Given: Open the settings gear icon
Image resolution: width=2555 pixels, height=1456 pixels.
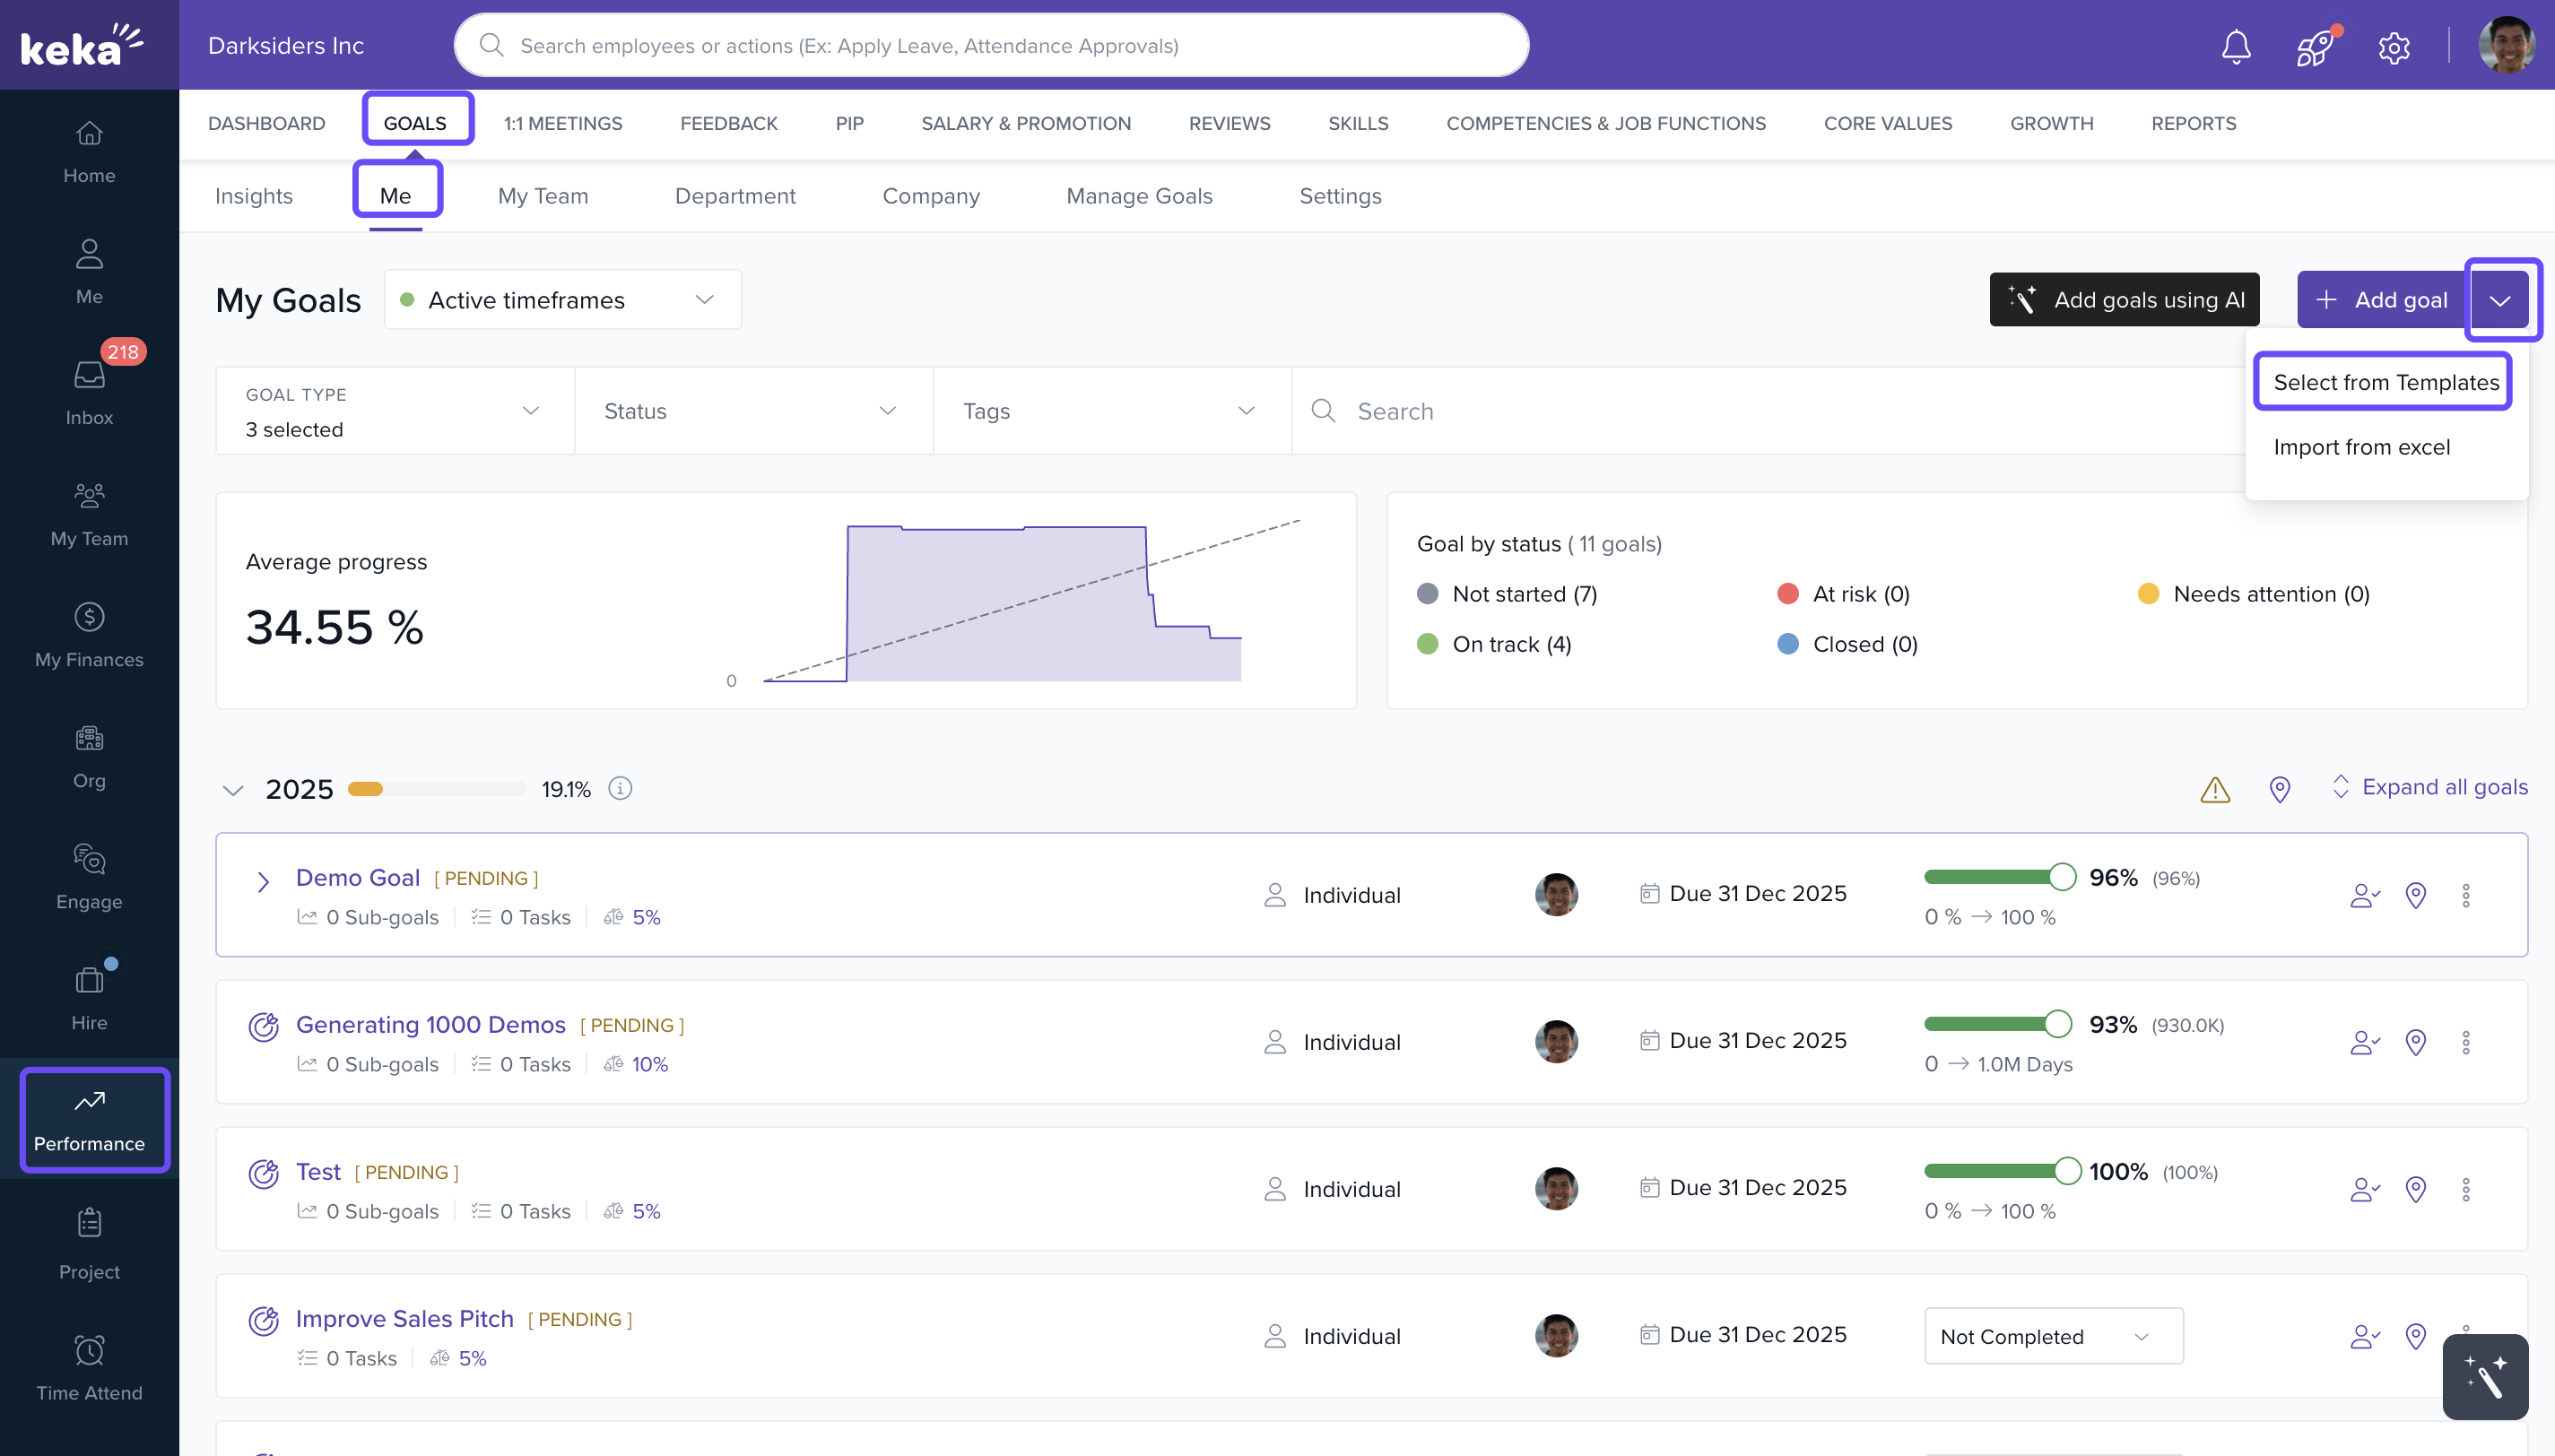Looking at the screenshot, I should click(2393, 47).
